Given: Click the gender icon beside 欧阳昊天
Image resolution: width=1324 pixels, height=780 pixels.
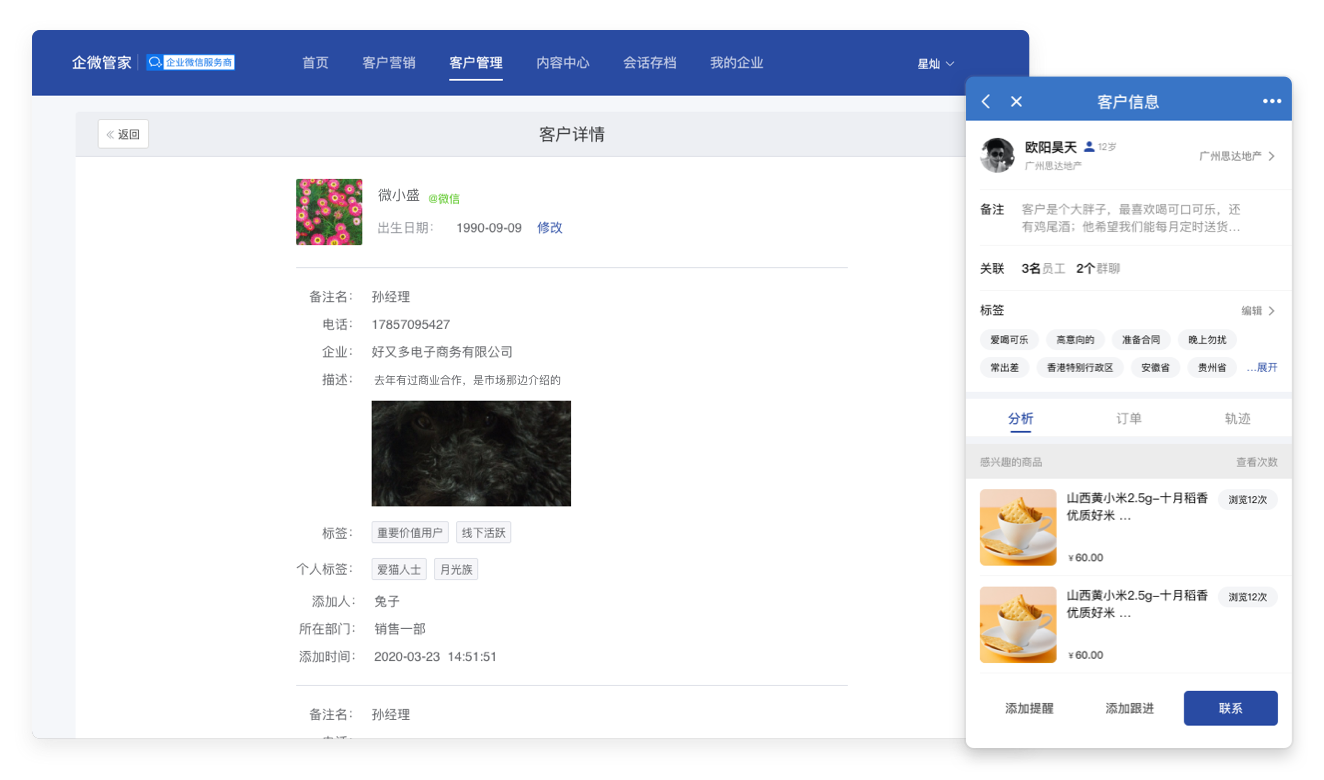Looking at the screenshot, I should coord(1089,147).
